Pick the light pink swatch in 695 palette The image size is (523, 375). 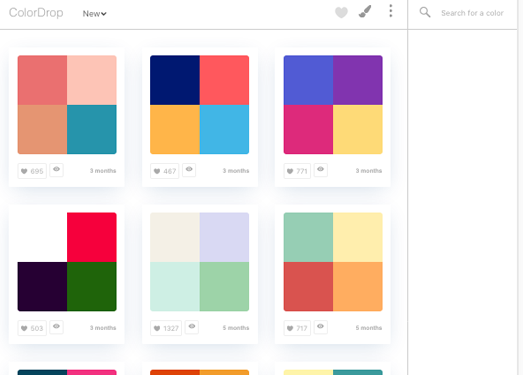[x=92, y=80]
